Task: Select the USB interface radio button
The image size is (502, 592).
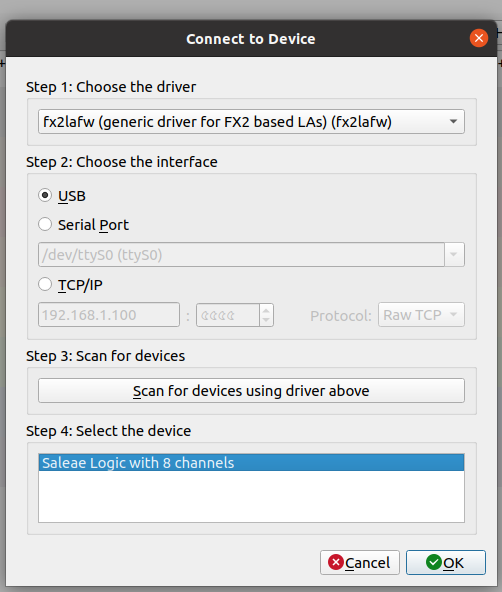Action: tap(45, 195)
